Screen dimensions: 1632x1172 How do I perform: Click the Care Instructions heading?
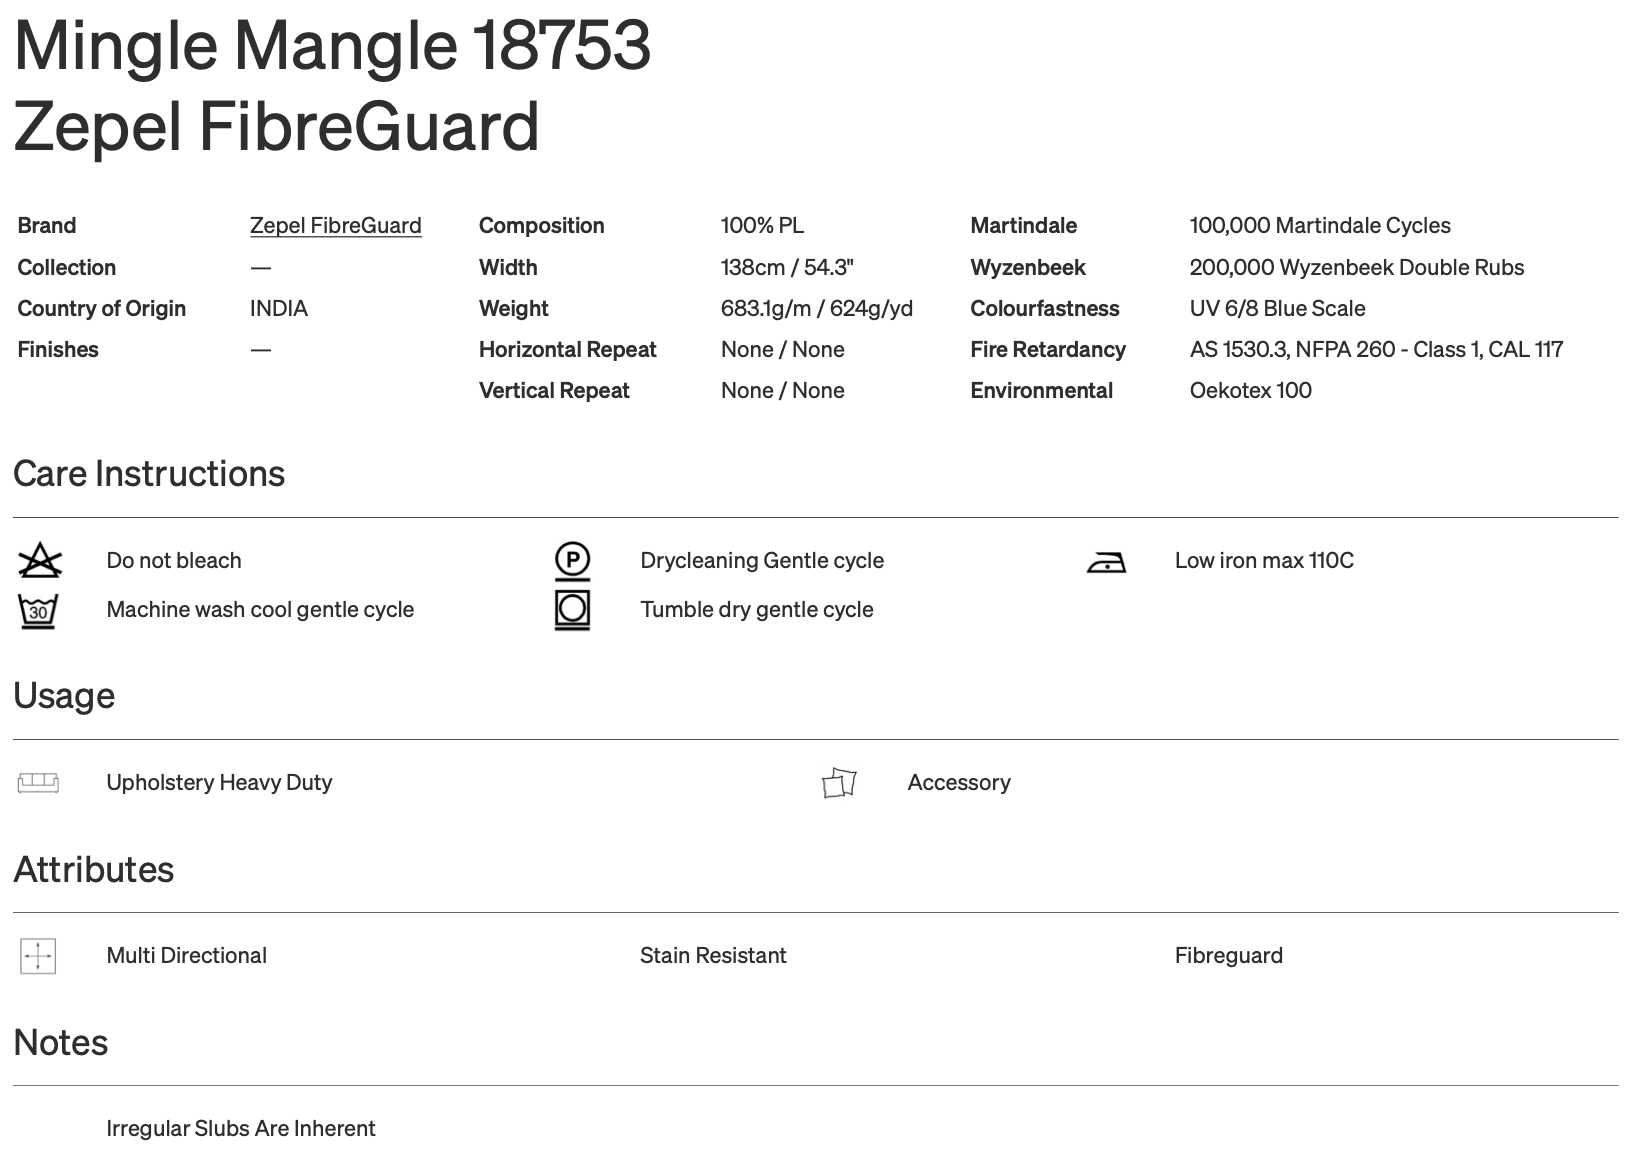[x=149, y=474]
